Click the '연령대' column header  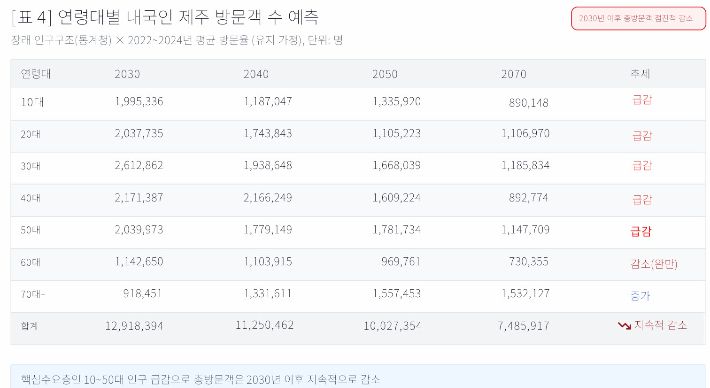tap(36, 74)
